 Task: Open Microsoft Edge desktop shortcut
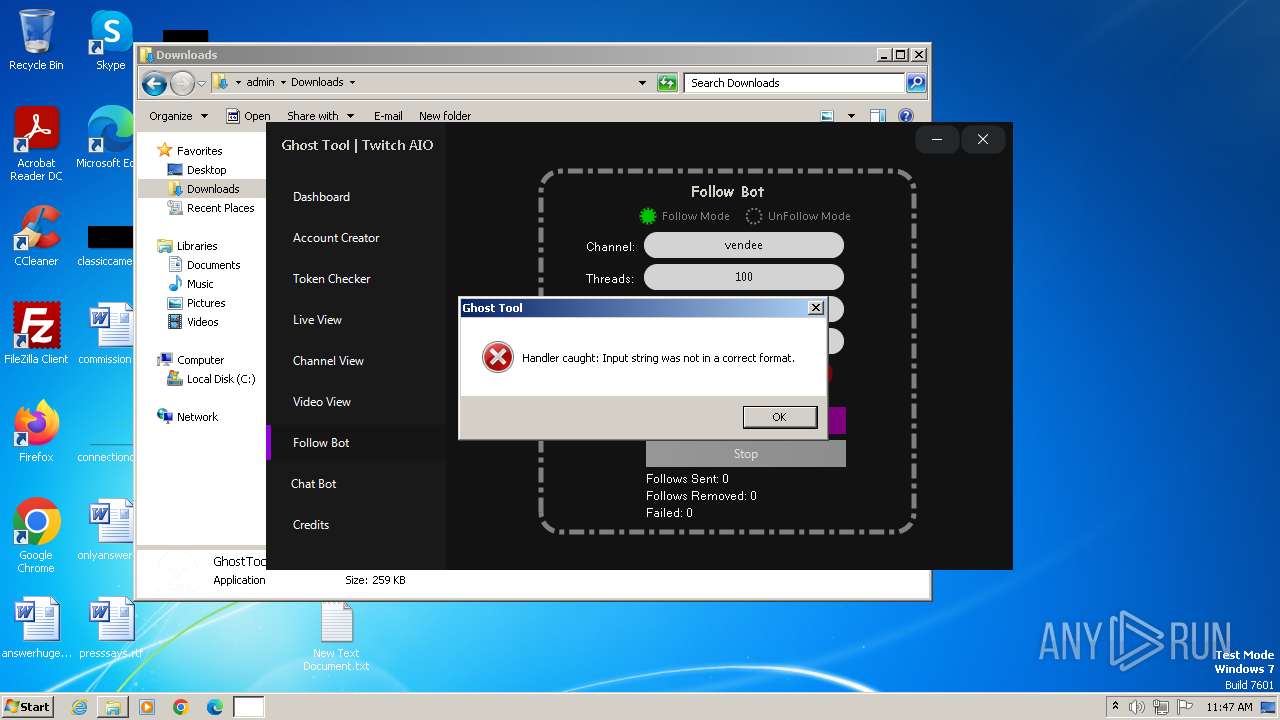coord(108,138)
